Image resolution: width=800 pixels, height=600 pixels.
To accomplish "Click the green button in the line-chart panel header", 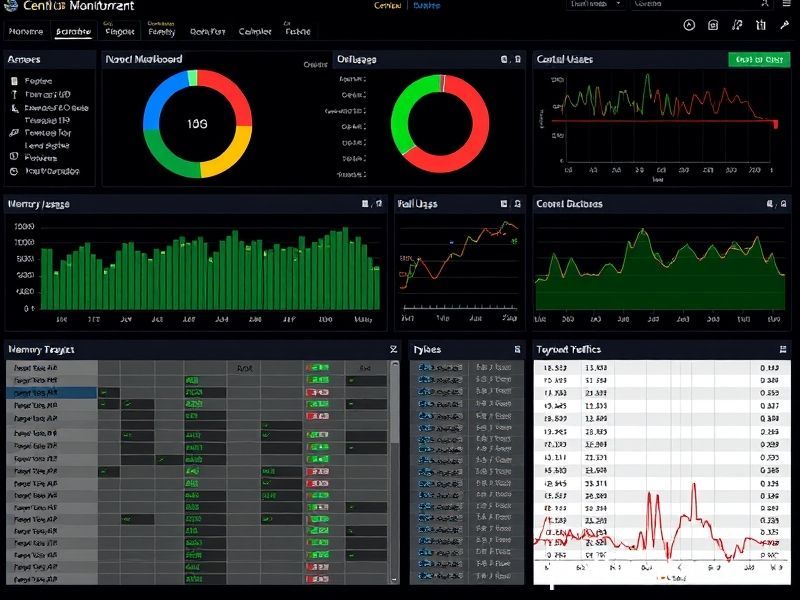I will click(x=759, y=60).
